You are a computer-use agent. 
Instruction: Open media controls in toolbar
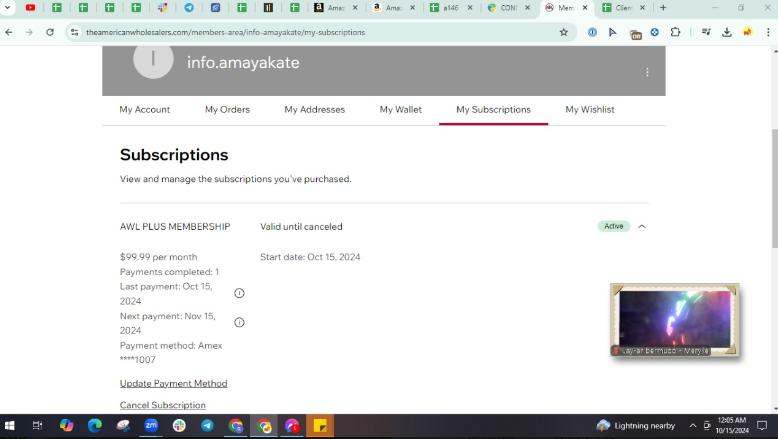pyautogui.click(x=706, y=32)
